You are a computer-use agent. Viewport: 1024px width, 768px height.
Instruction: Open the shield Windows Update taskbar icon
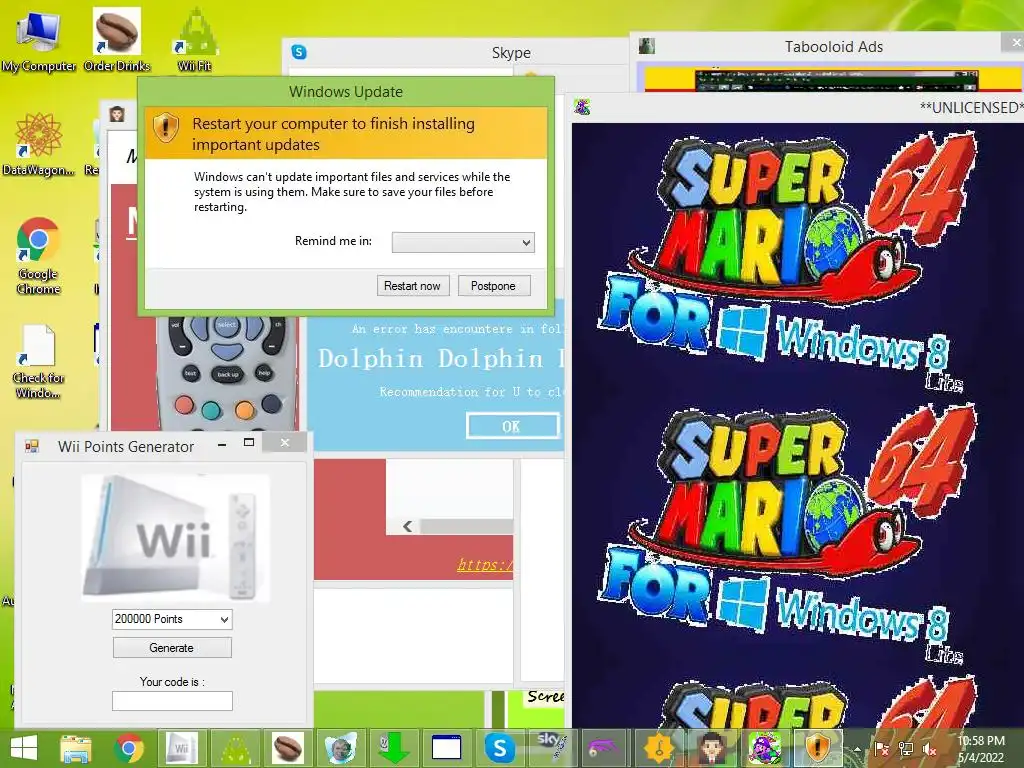(818, 748)
